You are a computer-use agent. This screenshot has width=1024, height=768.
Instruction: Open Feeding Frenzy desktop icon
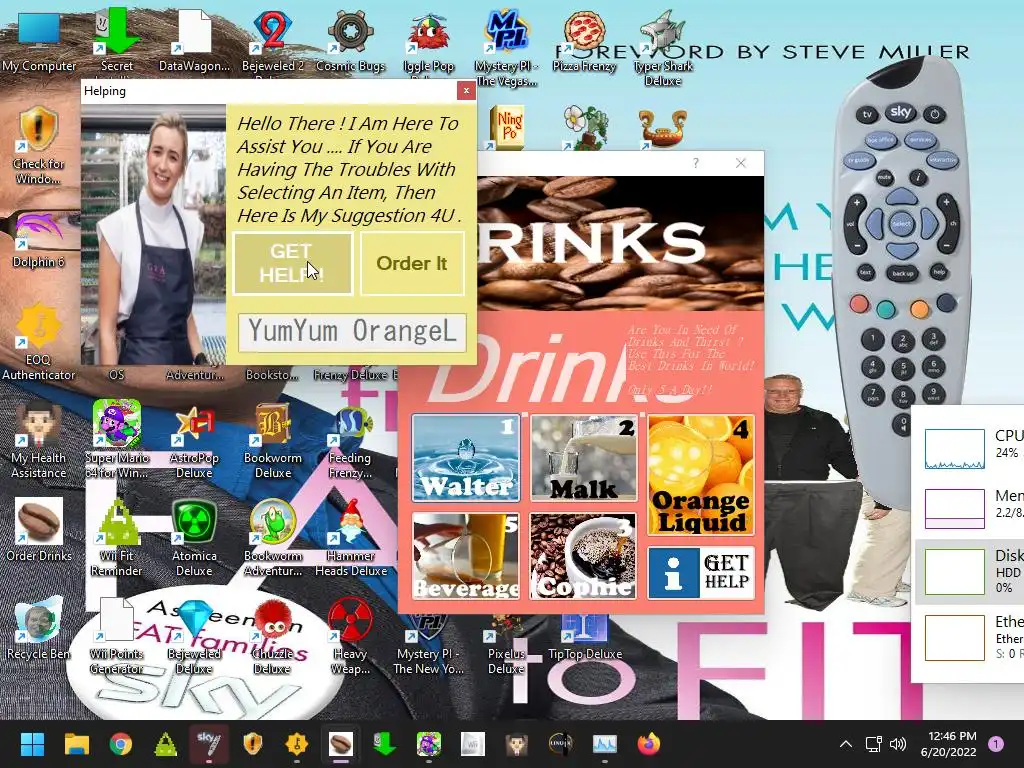(350, 439)
